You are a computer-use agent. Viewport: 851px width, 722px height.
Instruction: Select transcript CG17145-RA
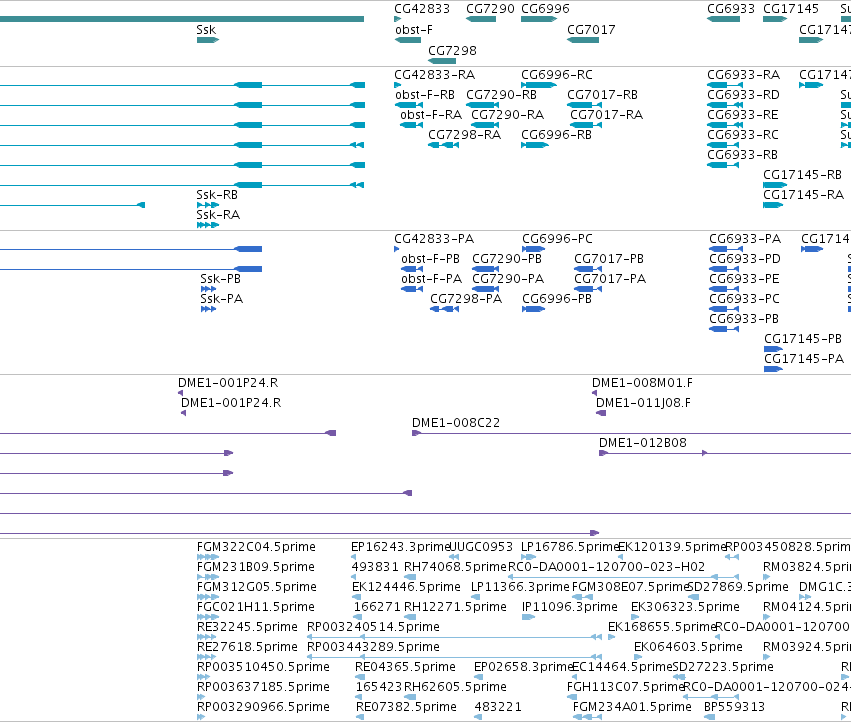pos(803,195)
